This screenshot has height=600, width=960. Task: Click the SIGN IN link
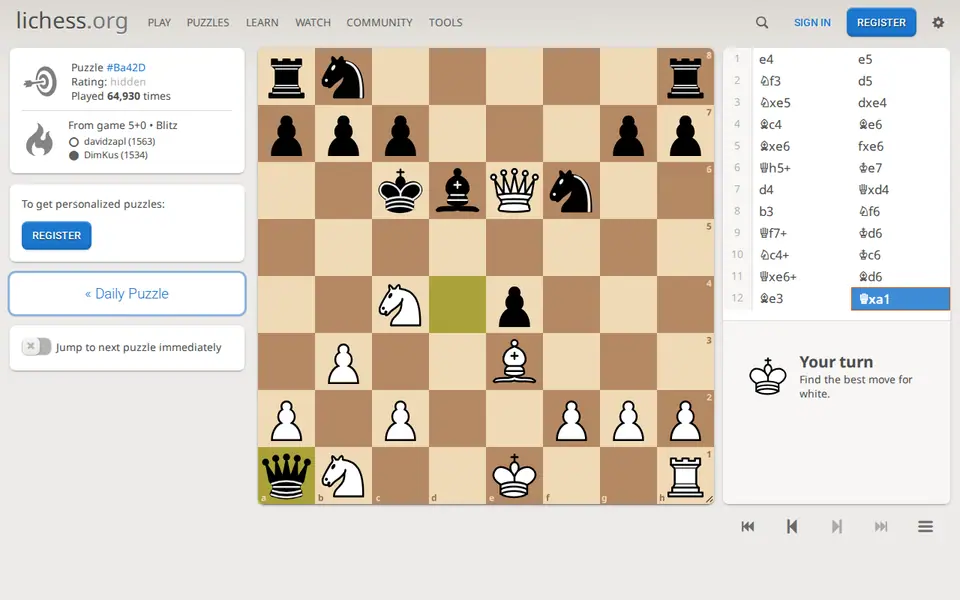[812, 23]
